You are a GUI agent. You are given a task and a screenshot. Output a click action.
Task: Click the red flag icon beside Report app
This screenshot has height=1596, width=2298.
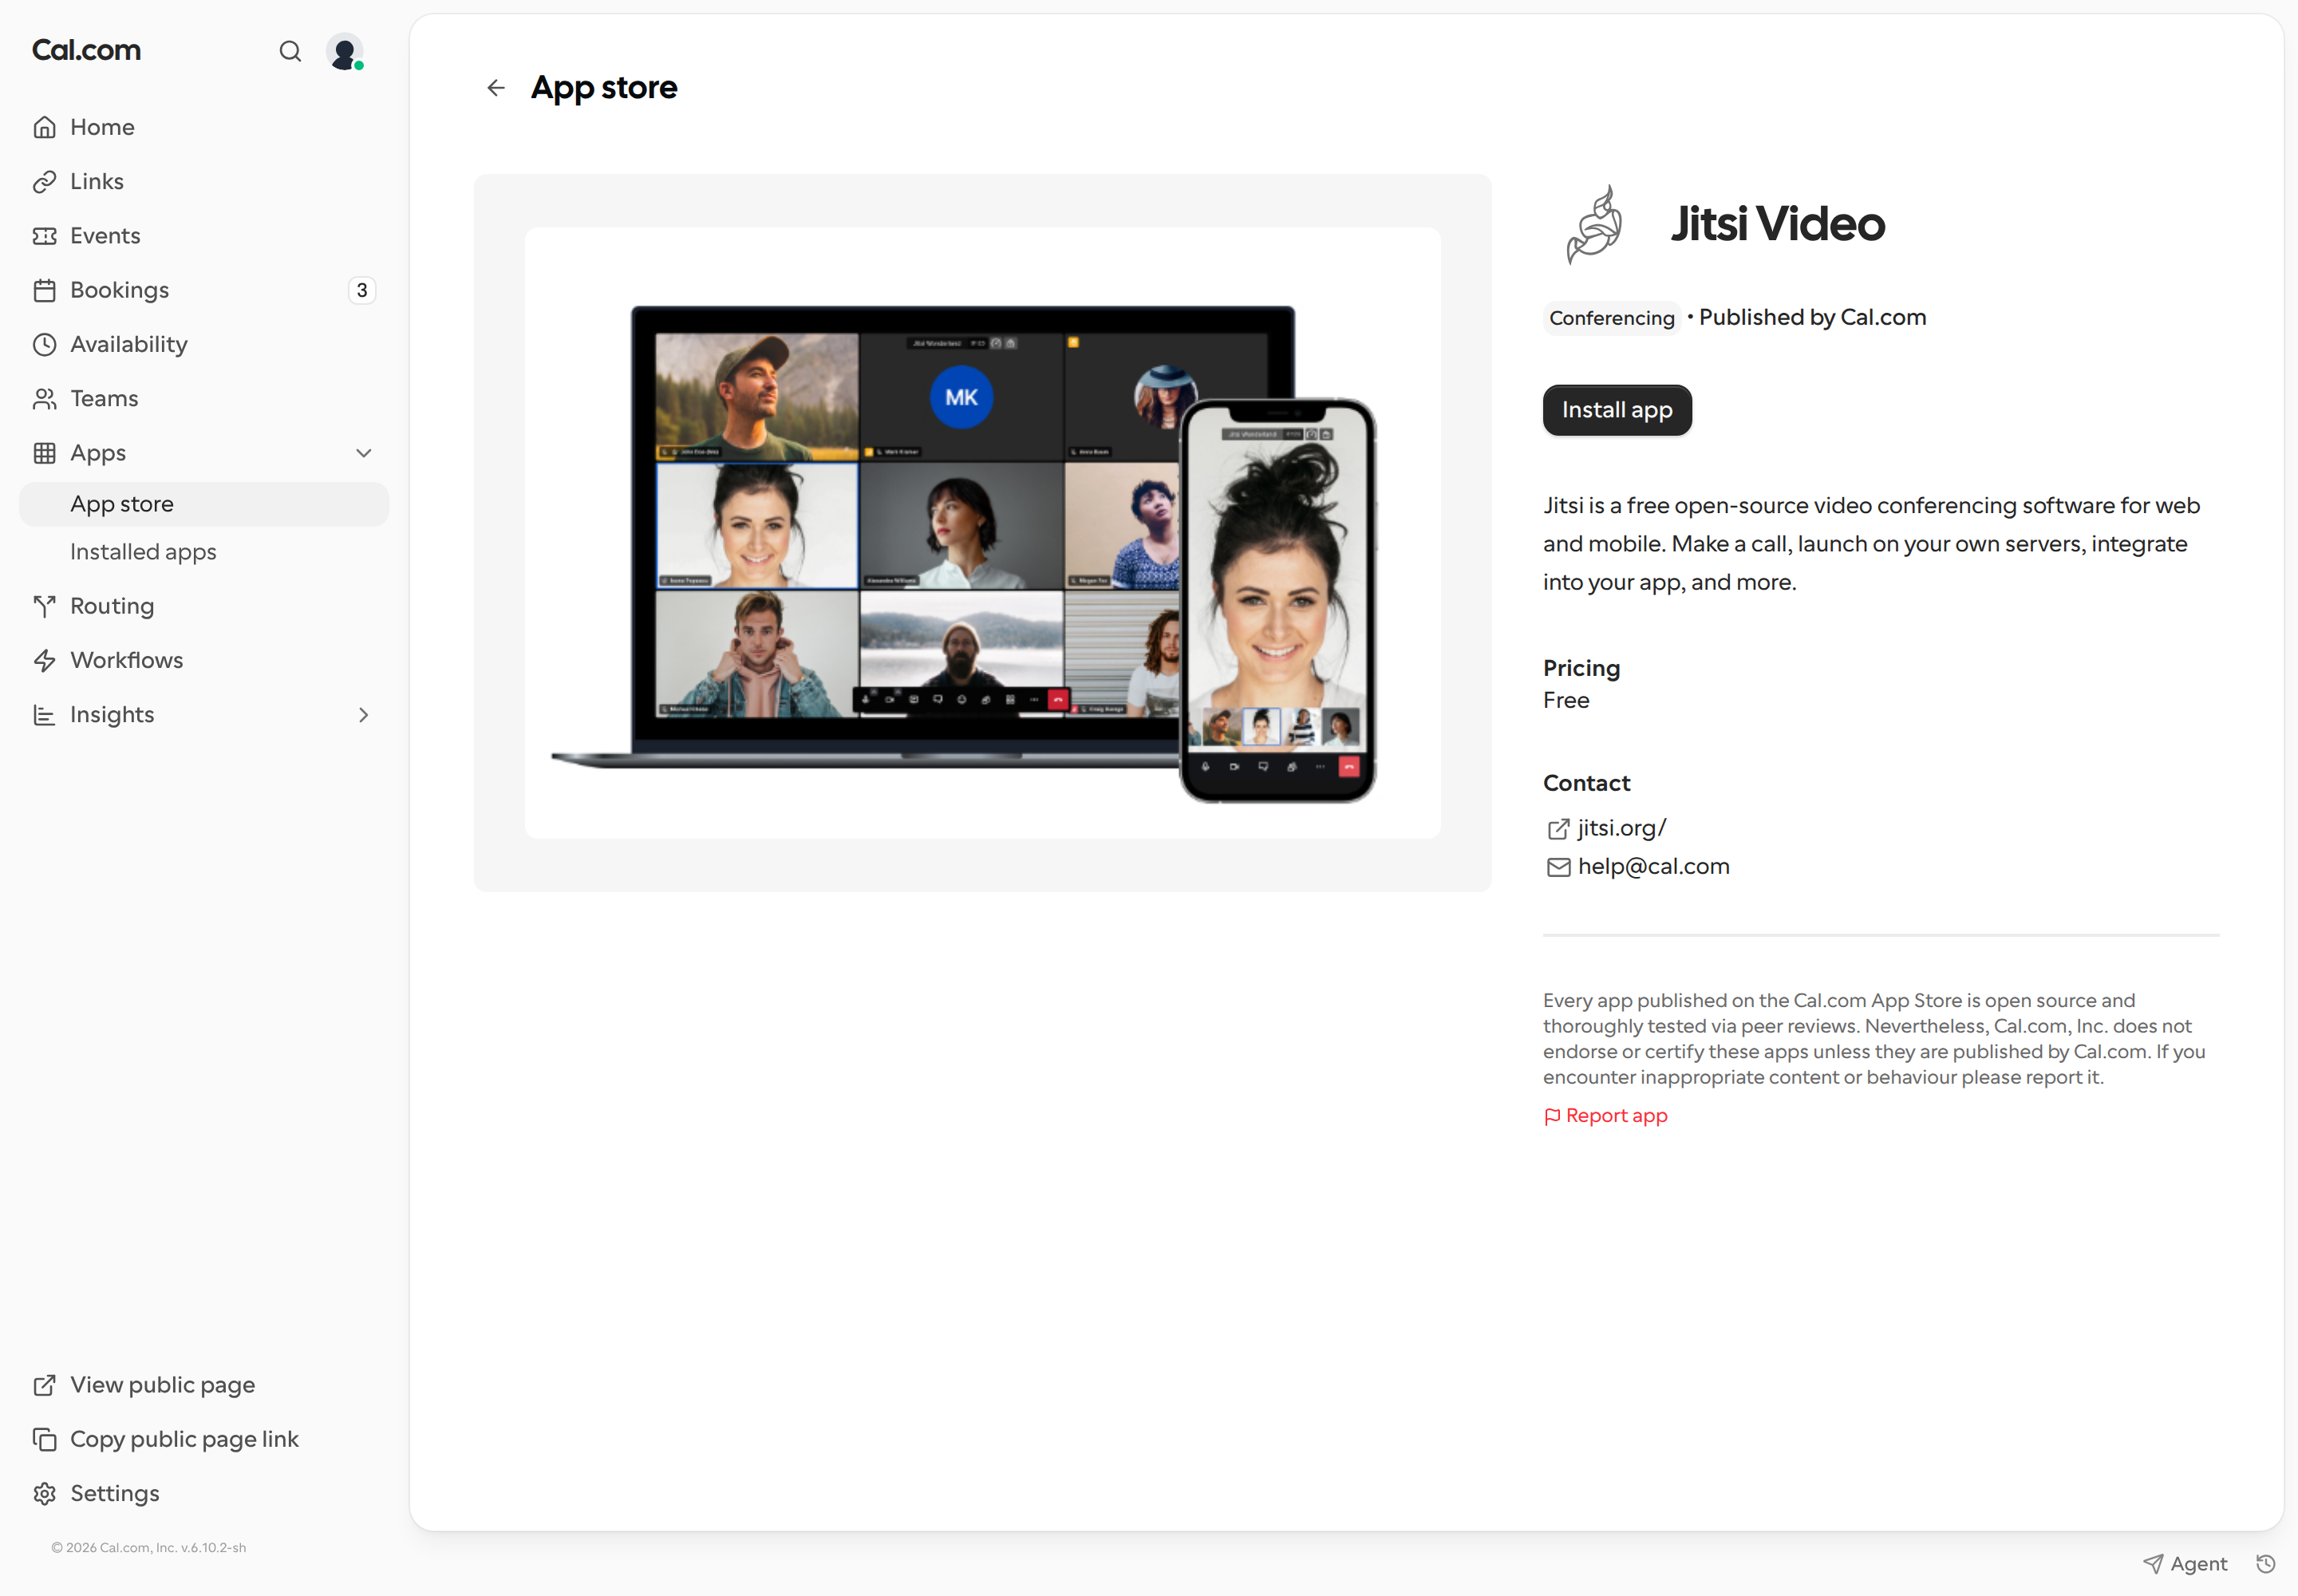point(1552,1117)
